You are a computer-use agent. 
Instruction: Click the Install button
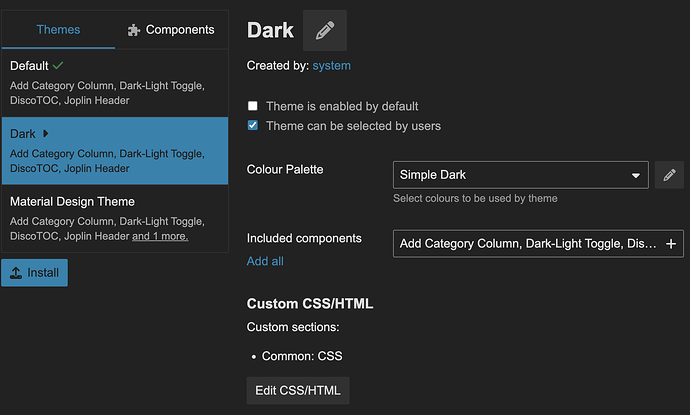tap(34, 273)
